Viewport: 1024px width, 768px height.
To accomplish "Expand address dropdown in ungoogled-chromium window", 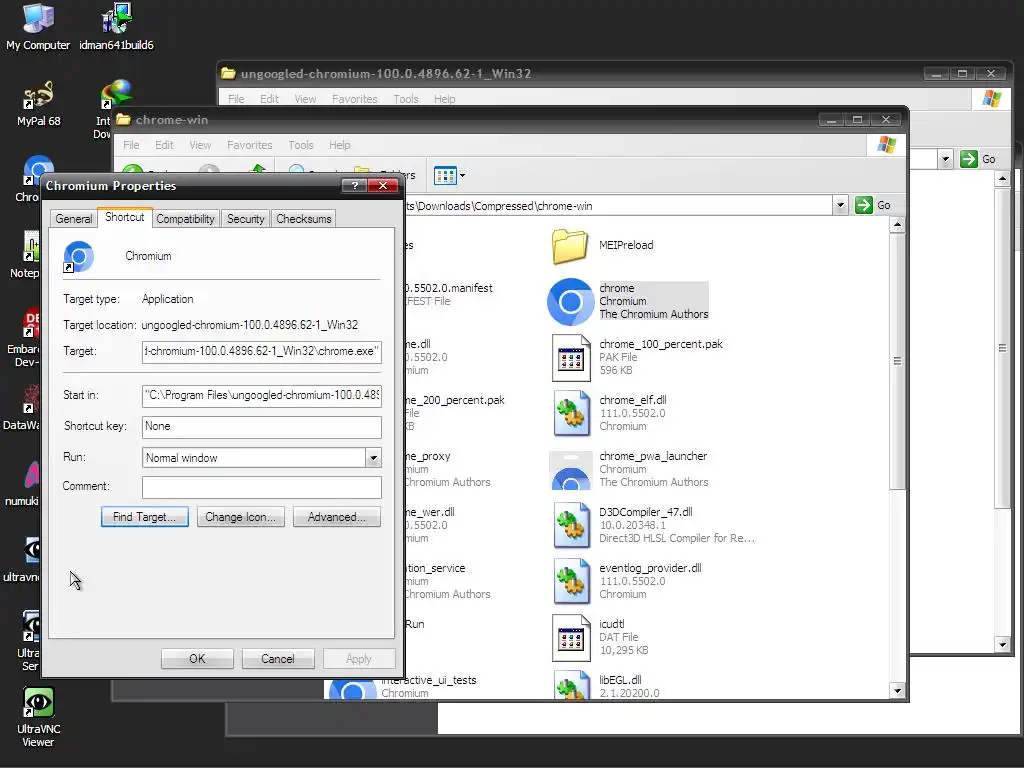I will [945, 159].
